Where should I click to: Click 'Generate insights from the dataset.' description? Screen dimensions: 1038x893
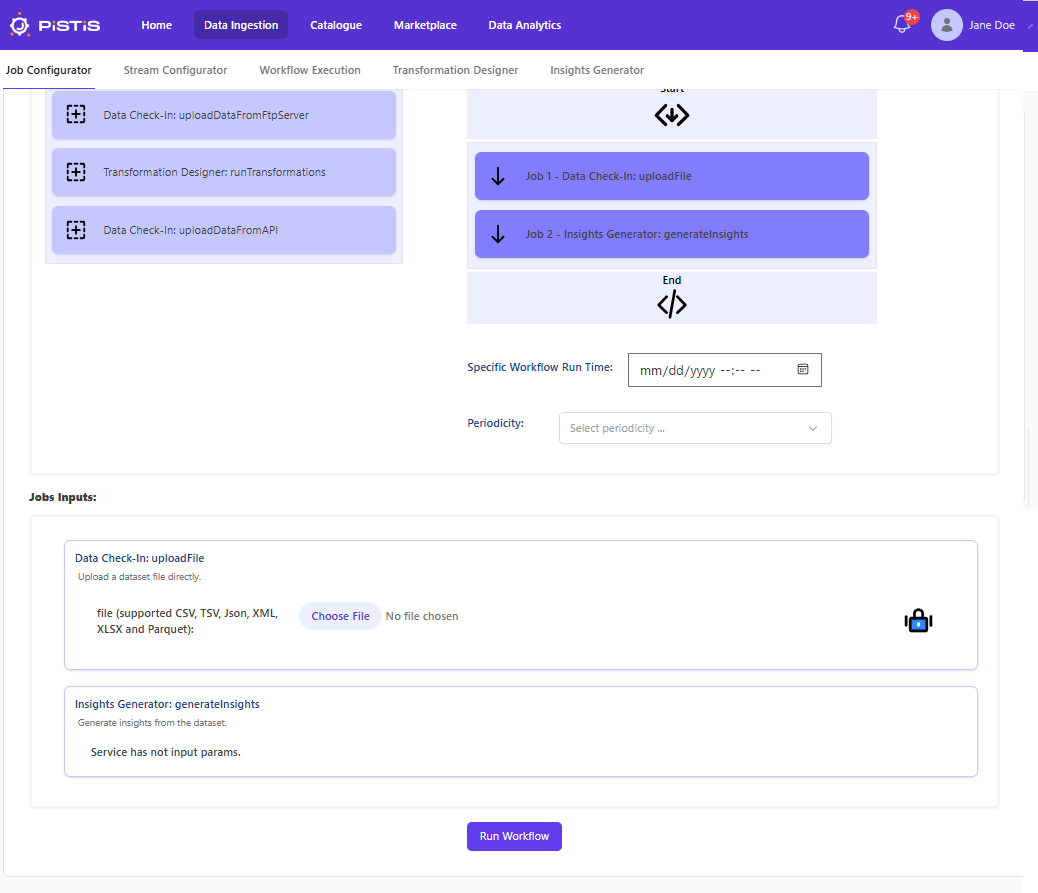pos(152,723)
